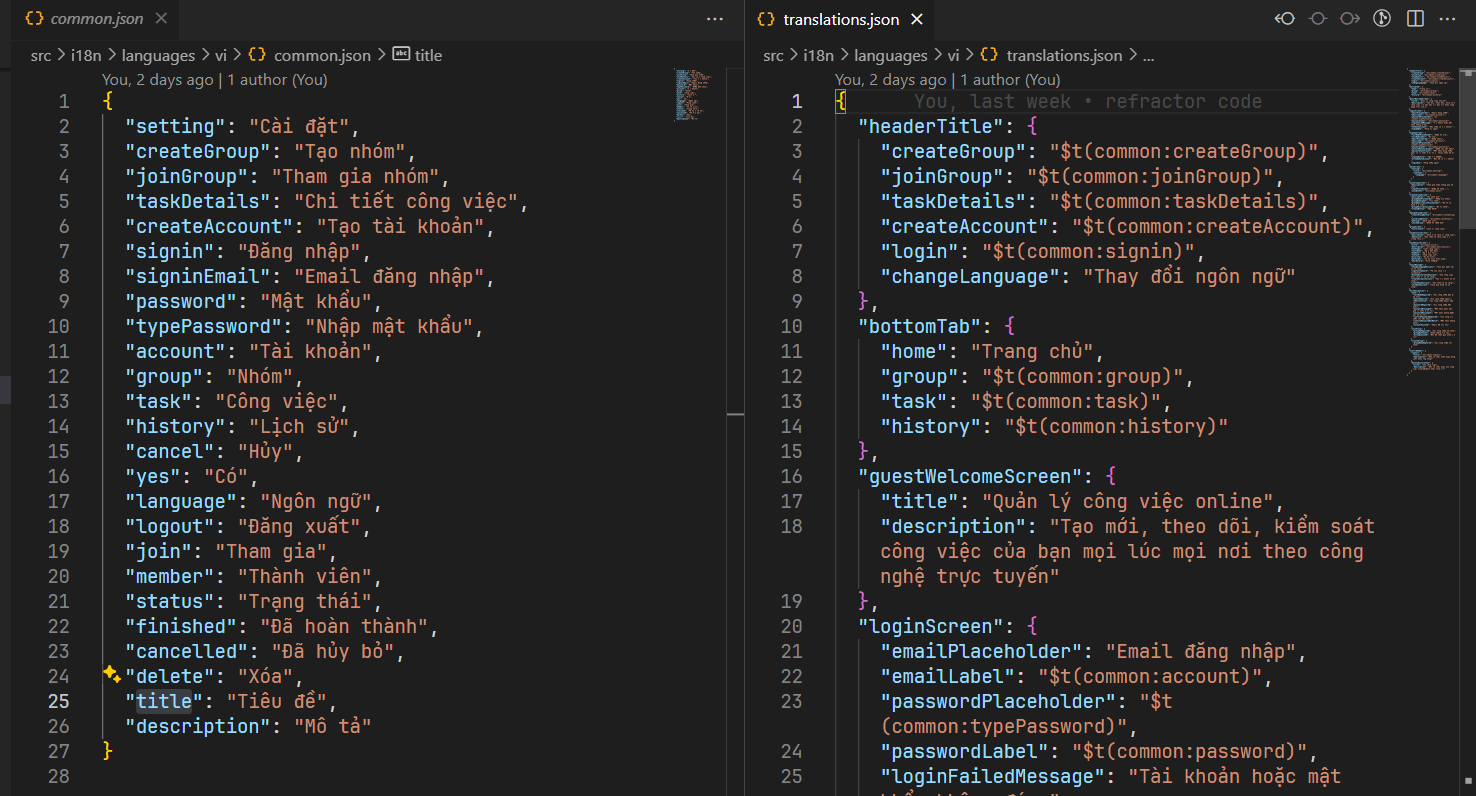Click the "guestWelcomeScreen" key in translations.json

coord(970,476)
